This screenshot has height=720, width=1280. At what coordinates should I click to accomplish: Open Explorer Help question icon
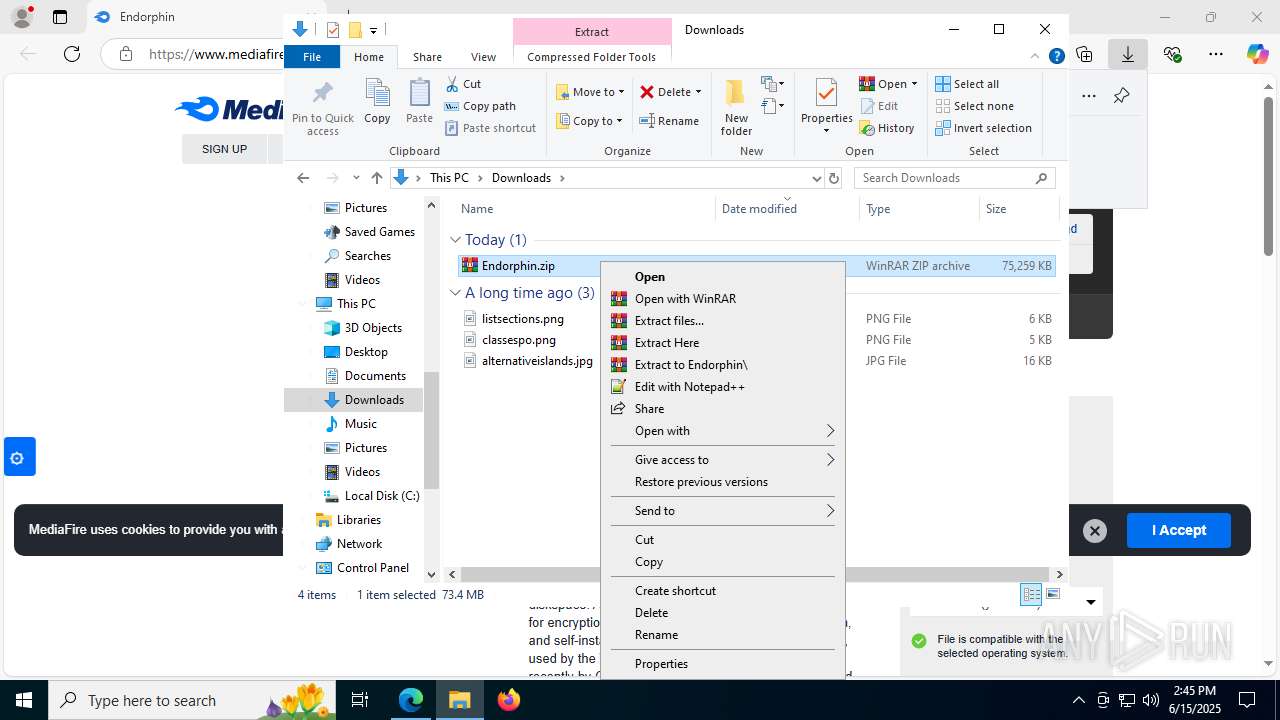[1056, 57]
